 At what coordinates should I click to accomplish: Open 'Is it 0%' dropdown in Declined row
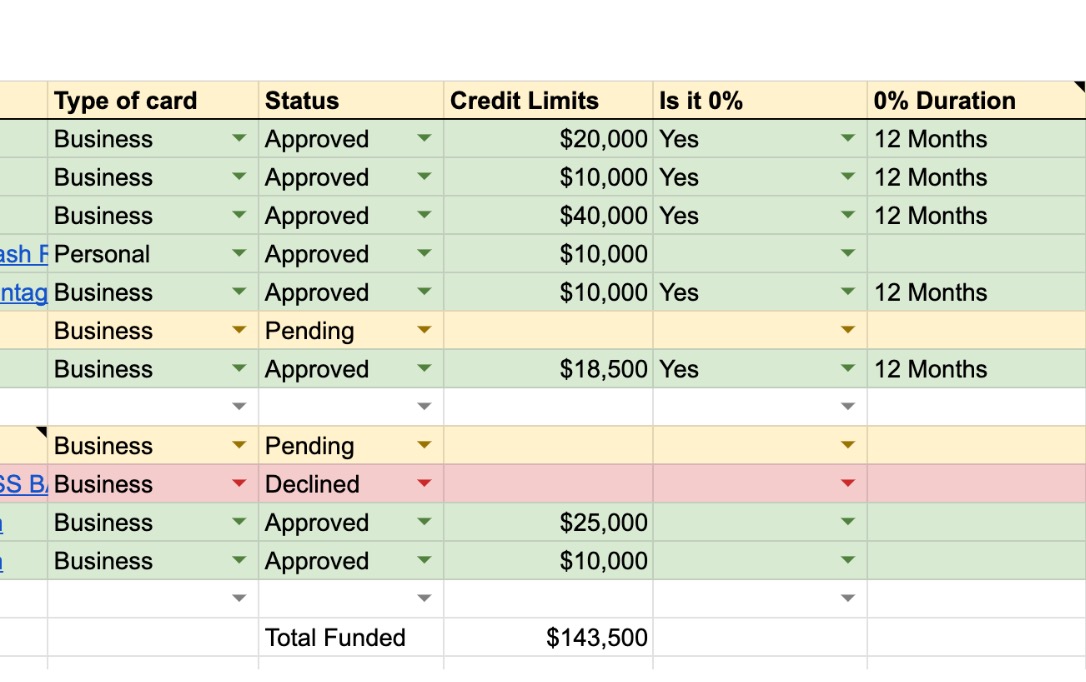coord(848,484)
